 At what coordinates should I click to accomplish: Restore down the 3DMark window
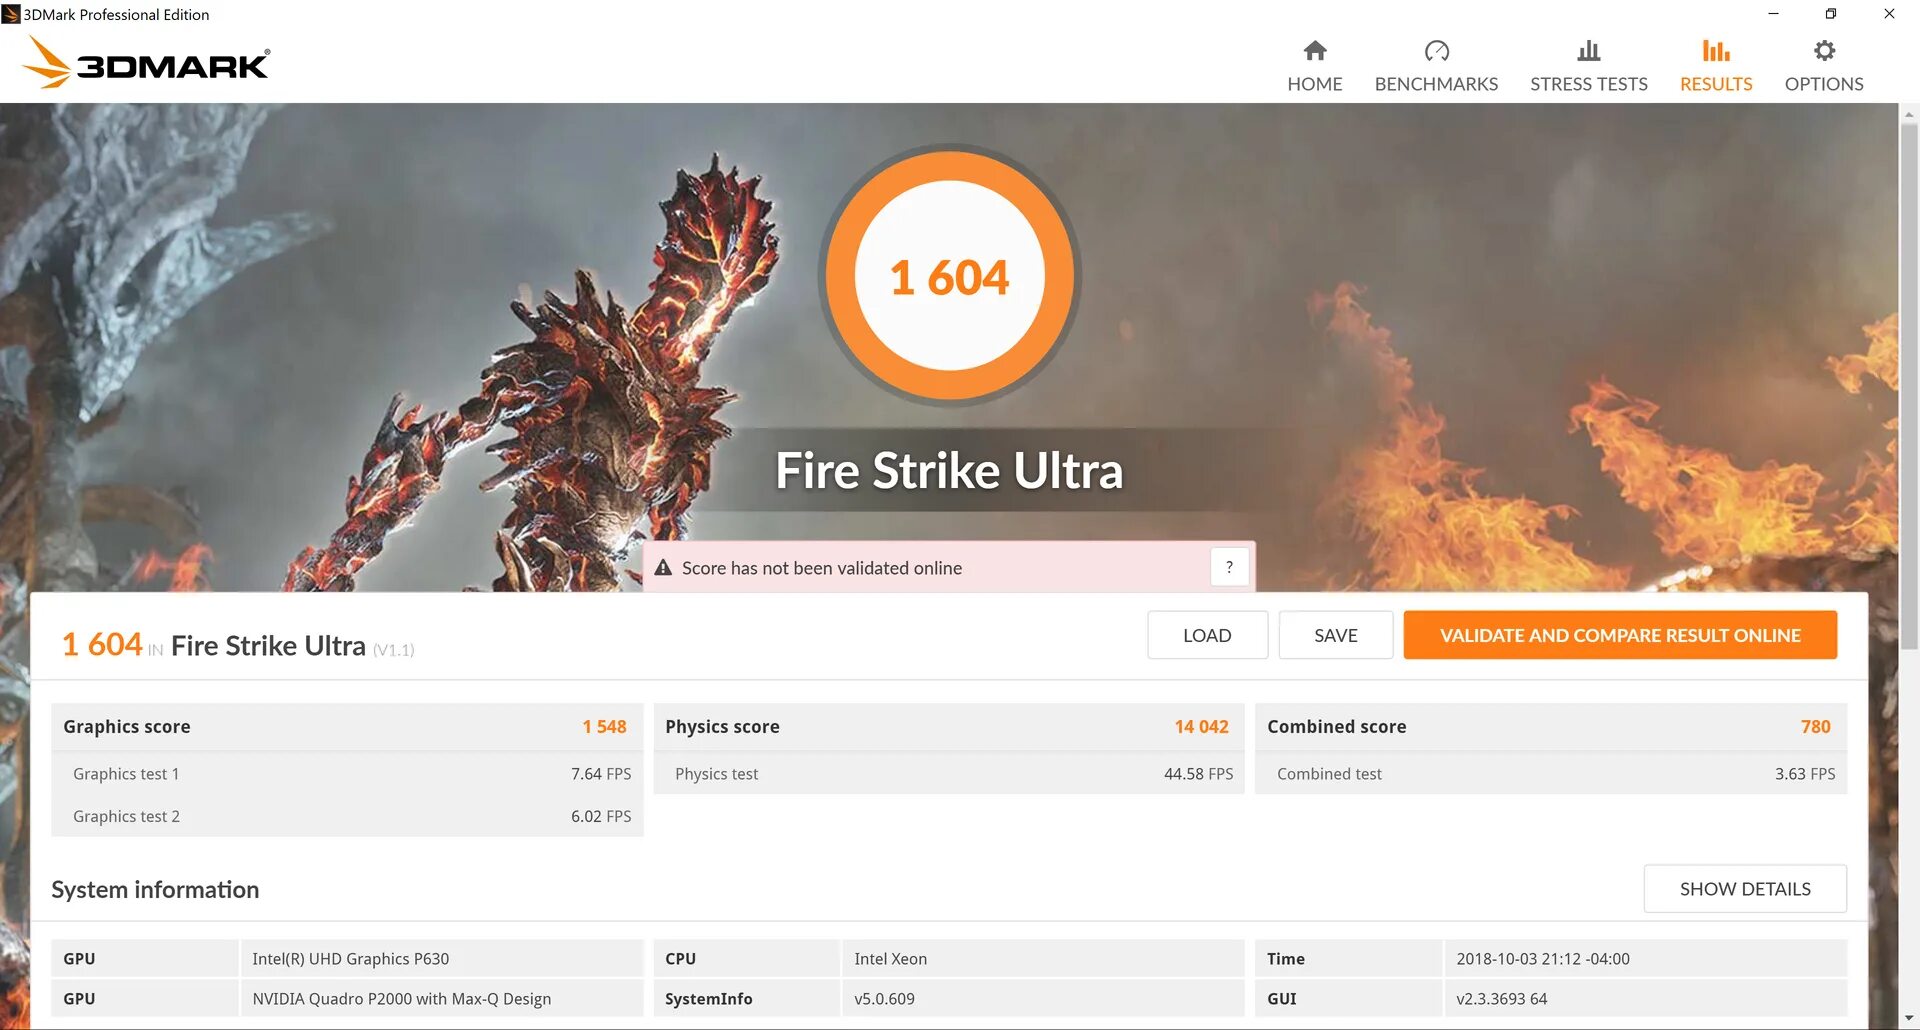tap(1831, 14)
